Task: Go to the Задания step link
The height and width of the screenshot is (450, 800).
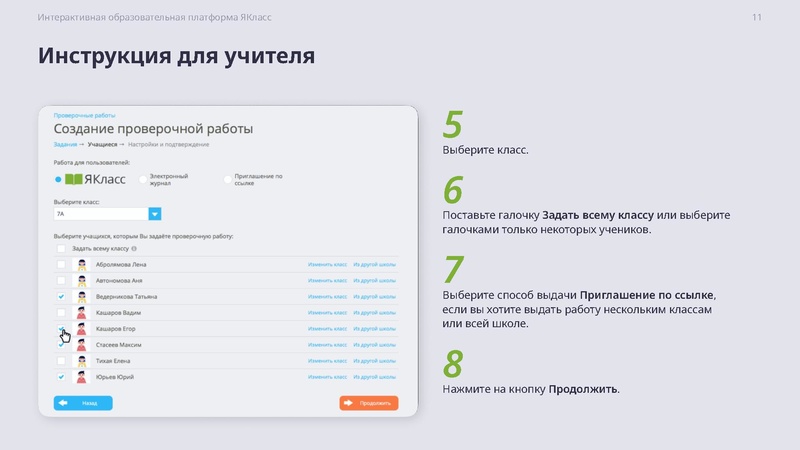Action: (65, 144)
